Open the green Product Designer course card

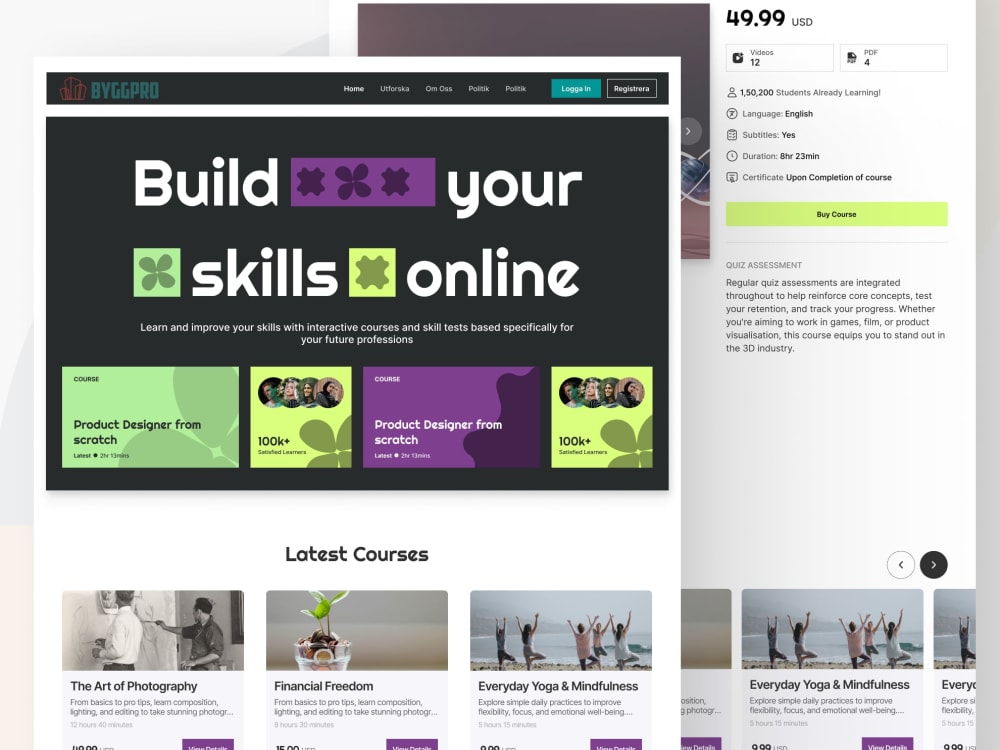point(151,417)
